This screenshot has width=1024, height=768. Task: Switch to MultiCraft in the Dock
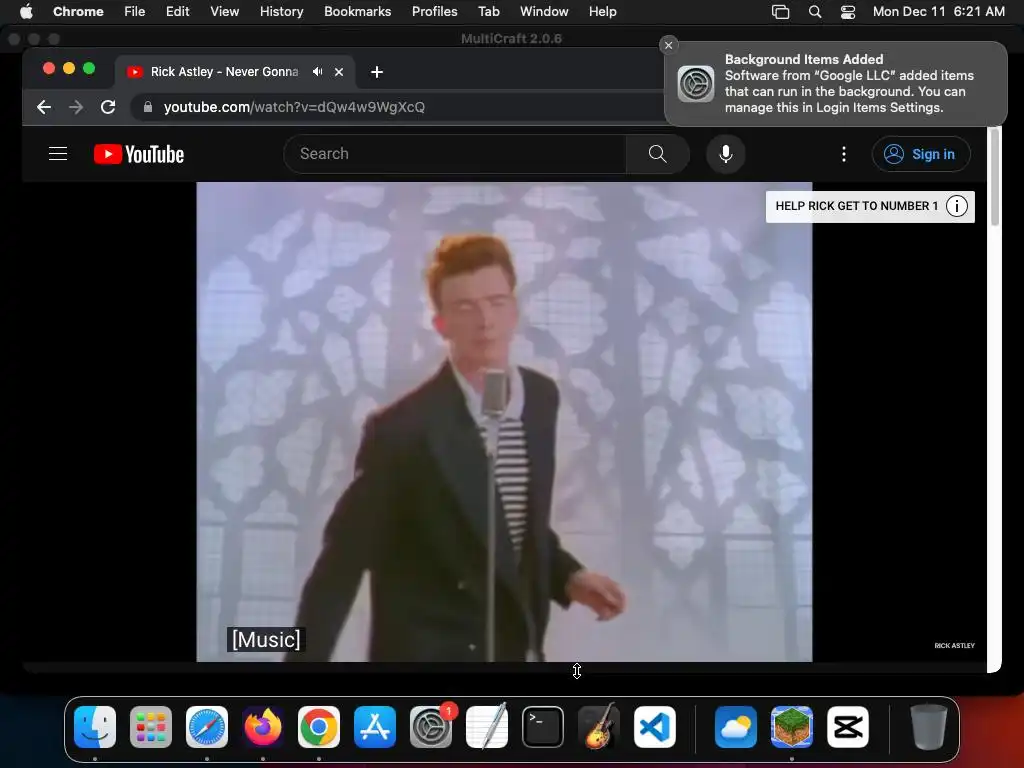point(792,727)
